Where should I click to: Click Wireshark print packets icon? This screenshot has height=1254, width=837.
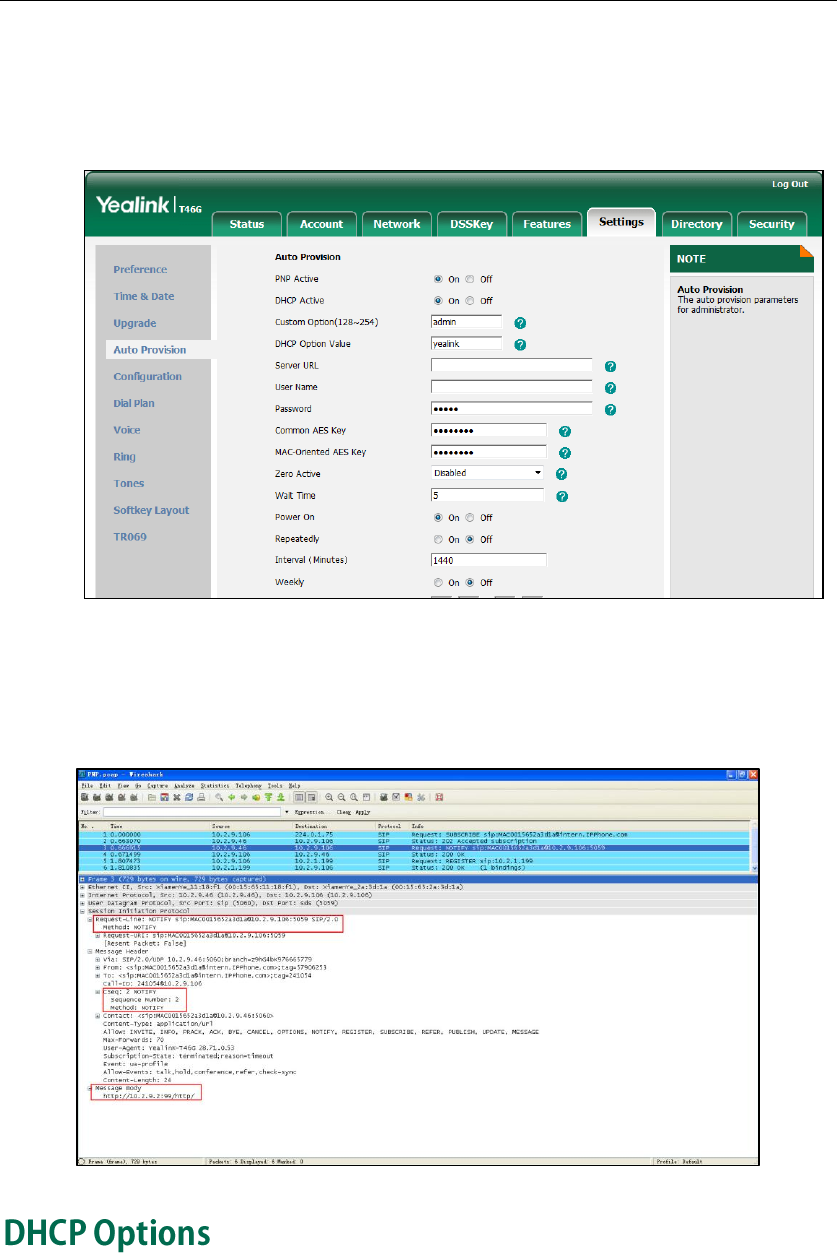(x=201, y=797)
